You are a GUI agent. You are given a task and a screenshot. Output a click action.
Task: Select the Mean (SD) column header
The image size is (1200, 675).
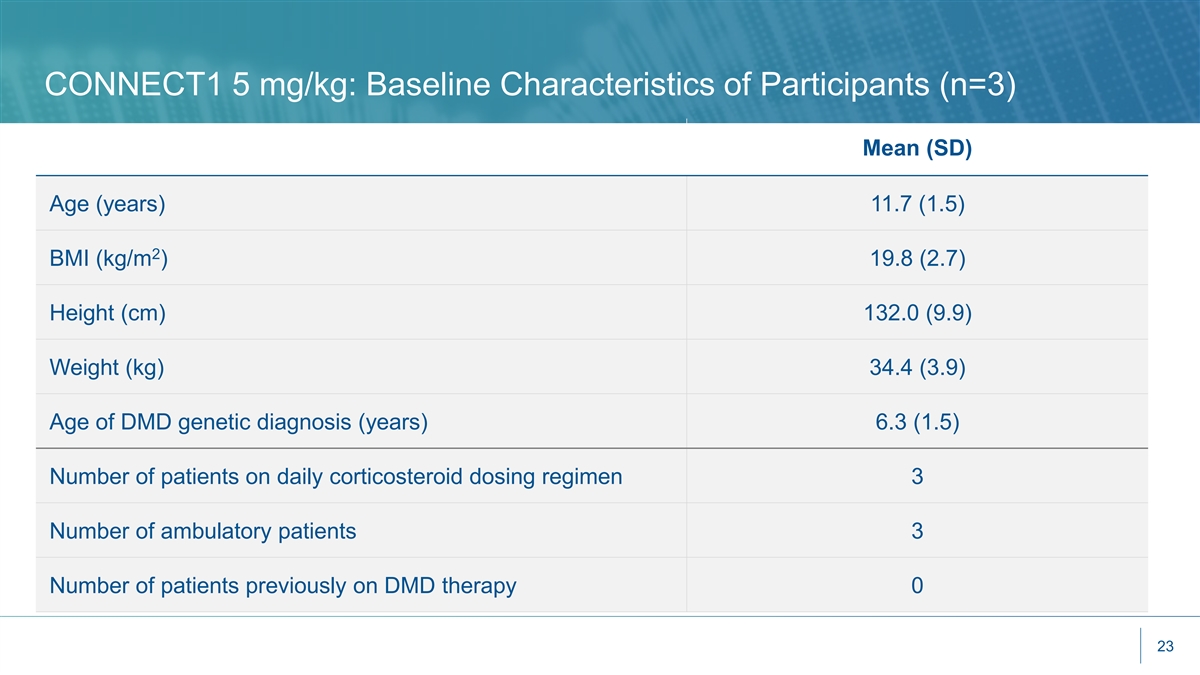pyautogui.click(x=917, y=149)
